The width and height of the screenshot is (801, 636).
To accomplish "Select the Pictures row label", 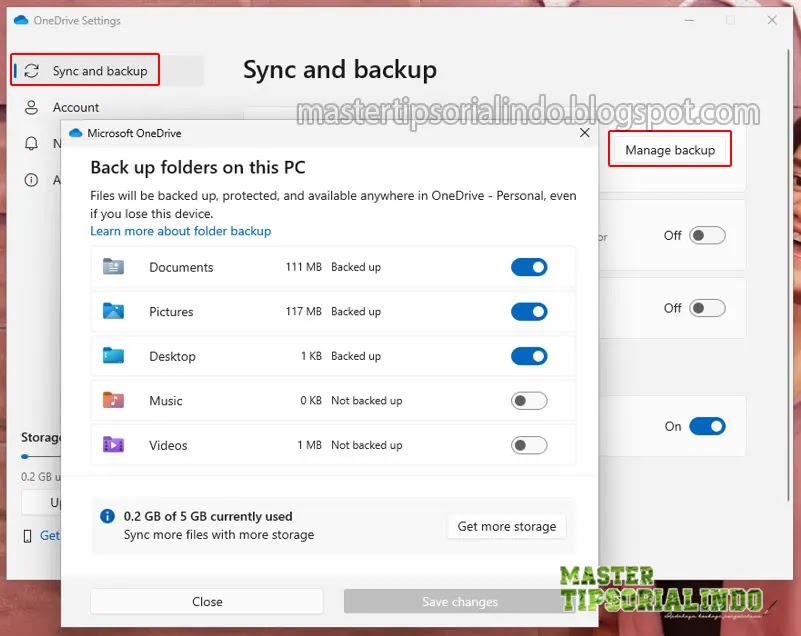I will click(x=171, y=312).
